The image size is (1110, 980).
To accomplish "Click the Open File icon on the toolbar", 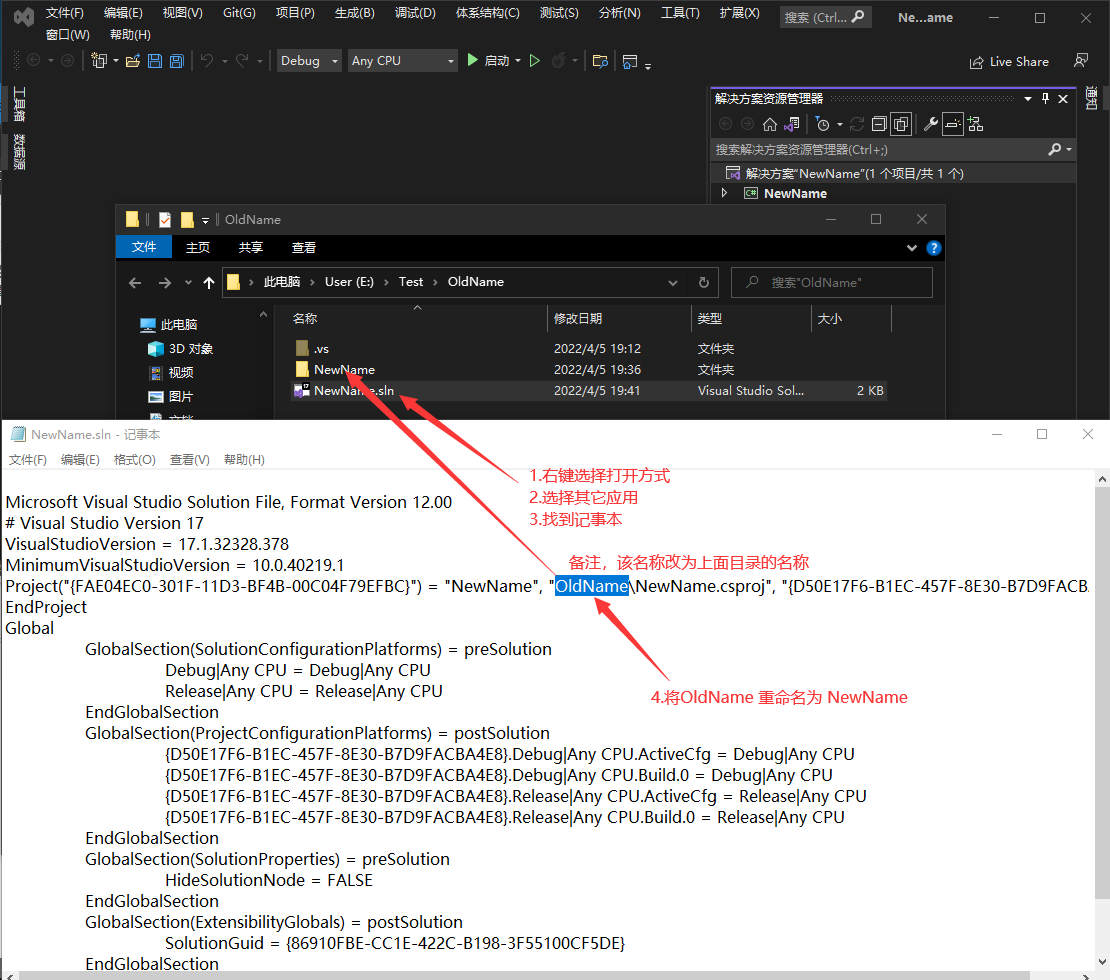I will [133, 61].
